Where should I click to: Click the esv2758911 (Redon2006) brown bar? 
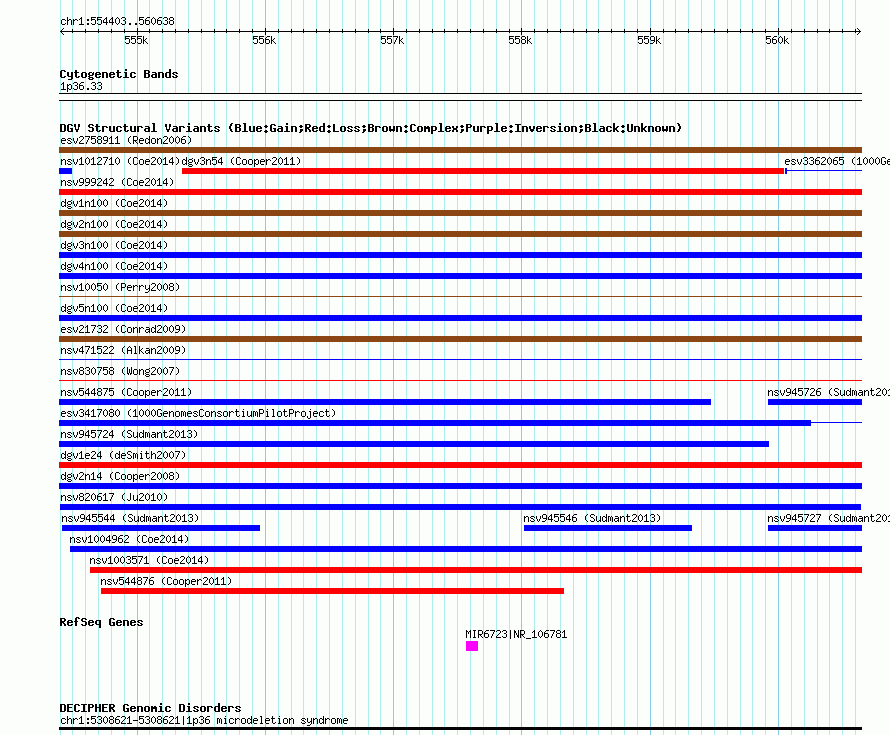click(460, 150)
